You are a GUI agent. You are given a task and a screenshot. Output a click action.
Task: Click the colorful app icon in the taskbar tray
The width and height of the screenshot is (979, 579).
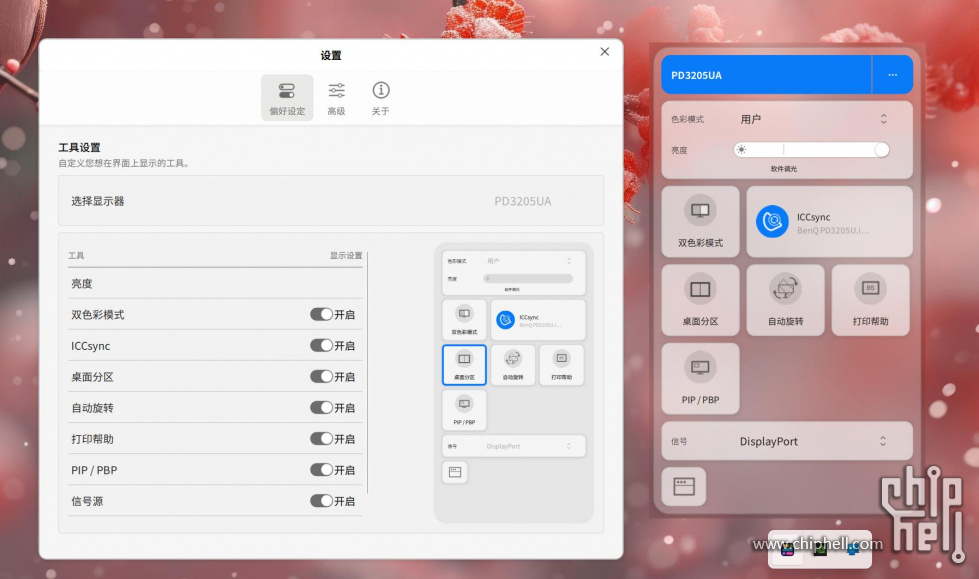coord(787,550)
